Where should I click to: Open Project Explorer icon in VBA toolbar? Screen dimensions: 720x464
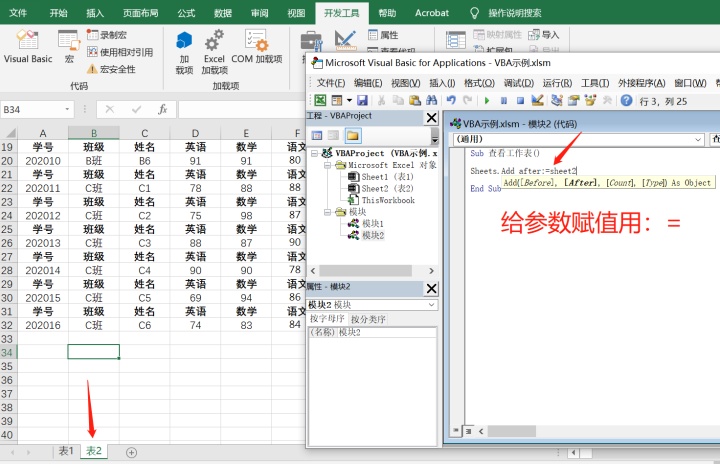pos(557,100)
